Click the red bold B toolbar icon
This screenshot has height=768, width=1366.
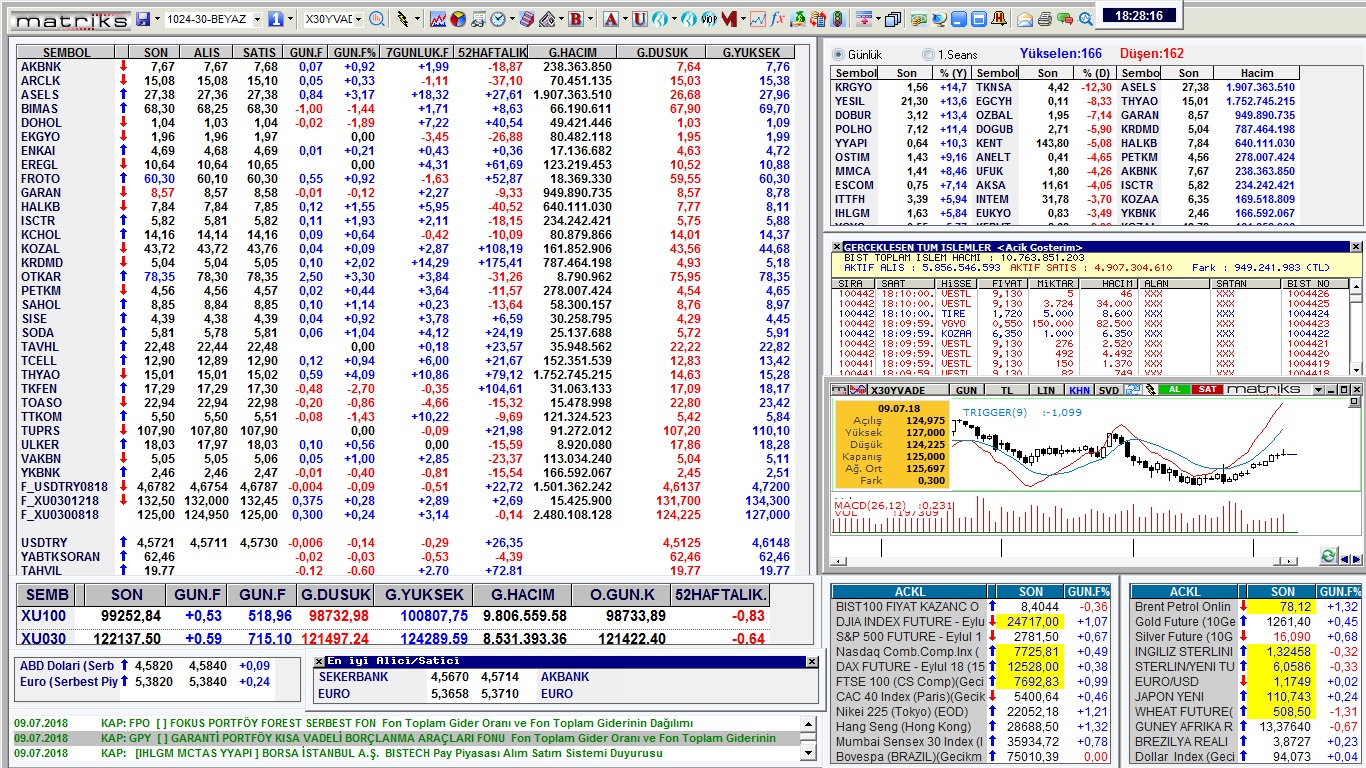[575, 19]
